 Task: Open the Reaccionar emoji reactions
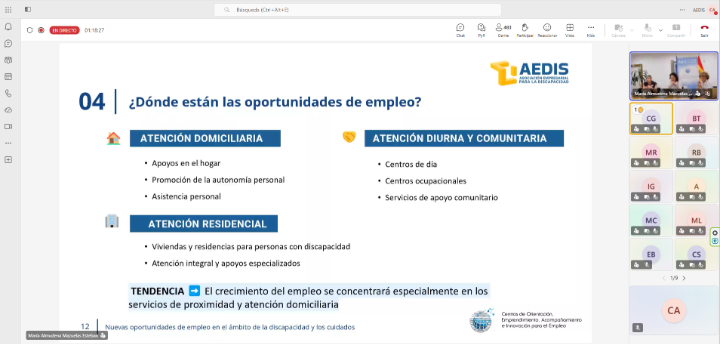547,30
